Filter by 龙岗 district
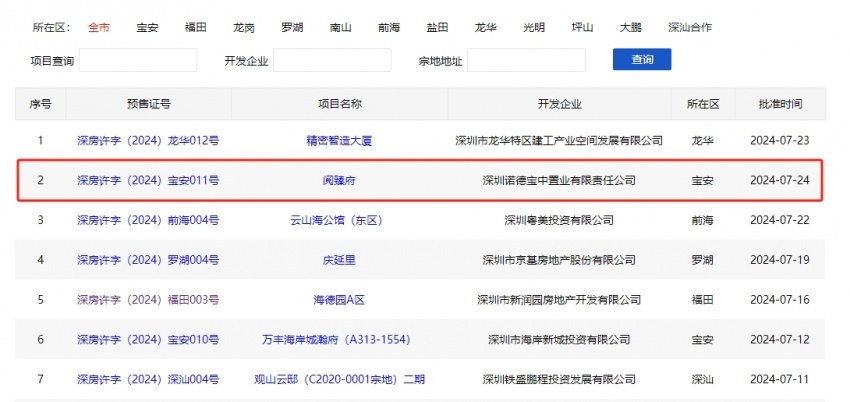 click(x=244, y=27)
